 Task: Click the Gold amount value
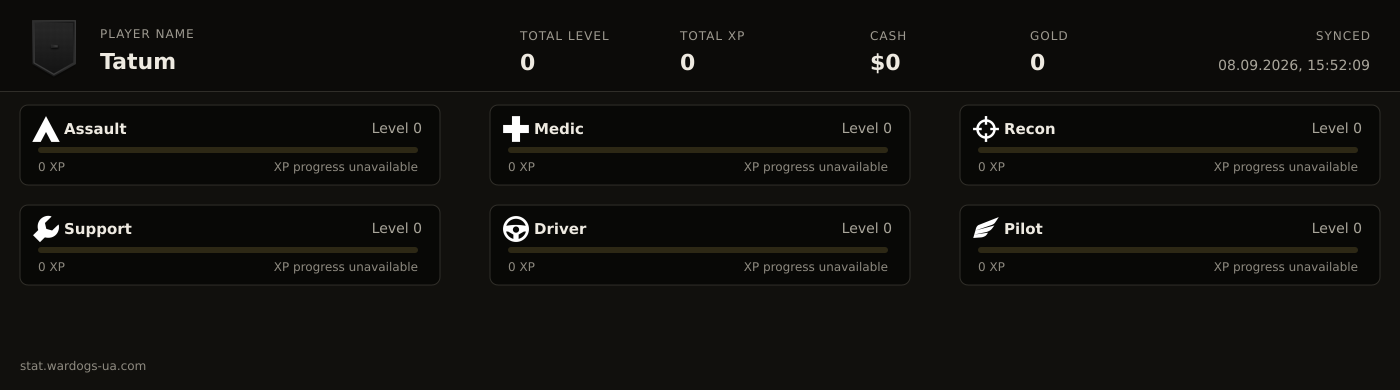point(1037,63)
